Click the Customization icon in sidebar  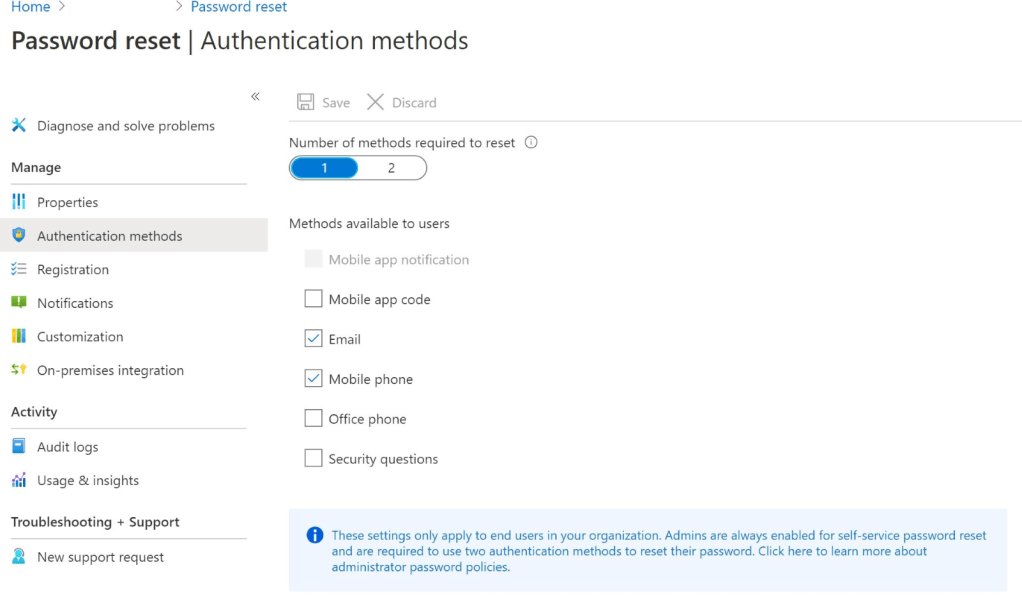click(x=19, y=337)
